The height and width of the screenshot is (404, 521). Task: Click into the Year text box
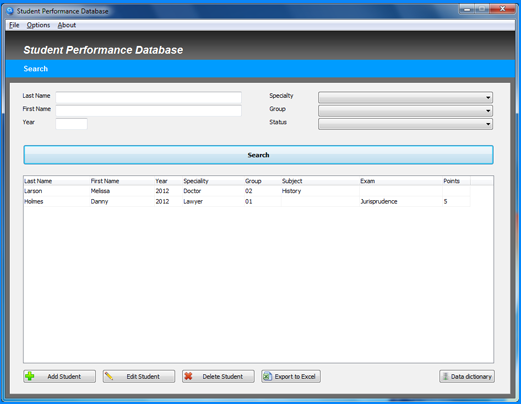[x=71, y=124]
